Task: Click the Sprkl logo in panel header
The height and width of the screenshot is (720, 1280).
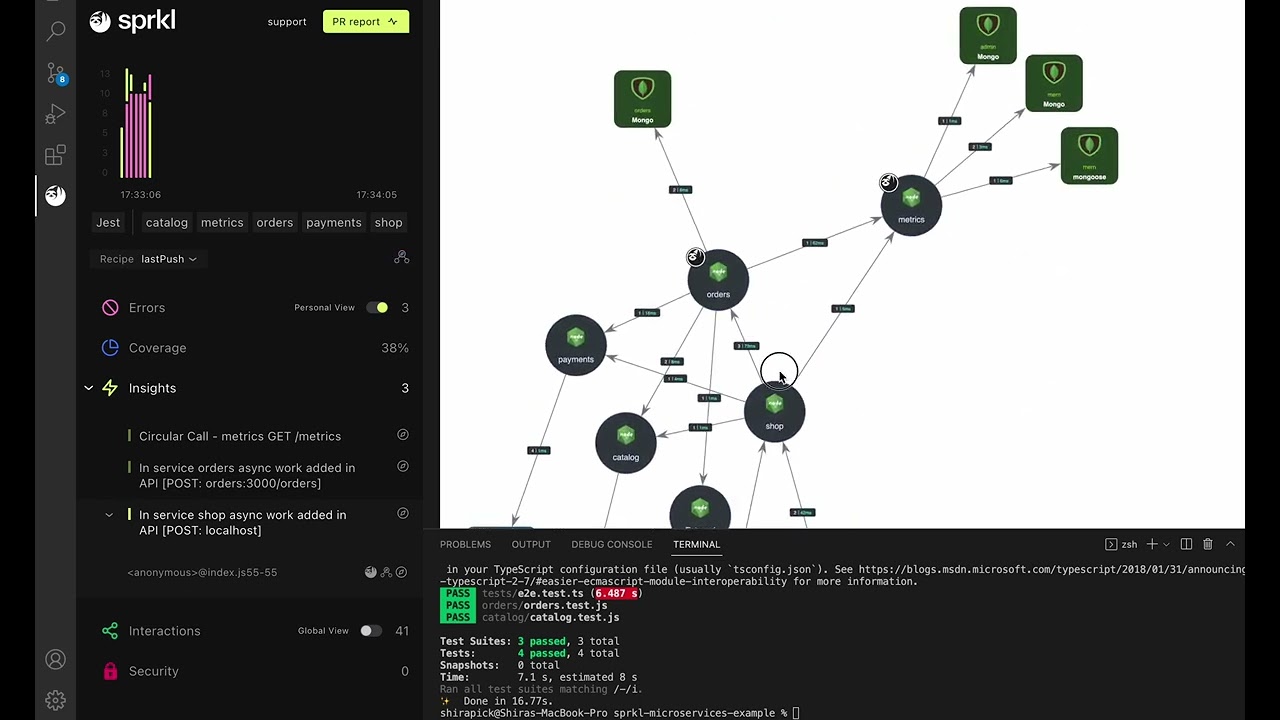Action: 132,21
